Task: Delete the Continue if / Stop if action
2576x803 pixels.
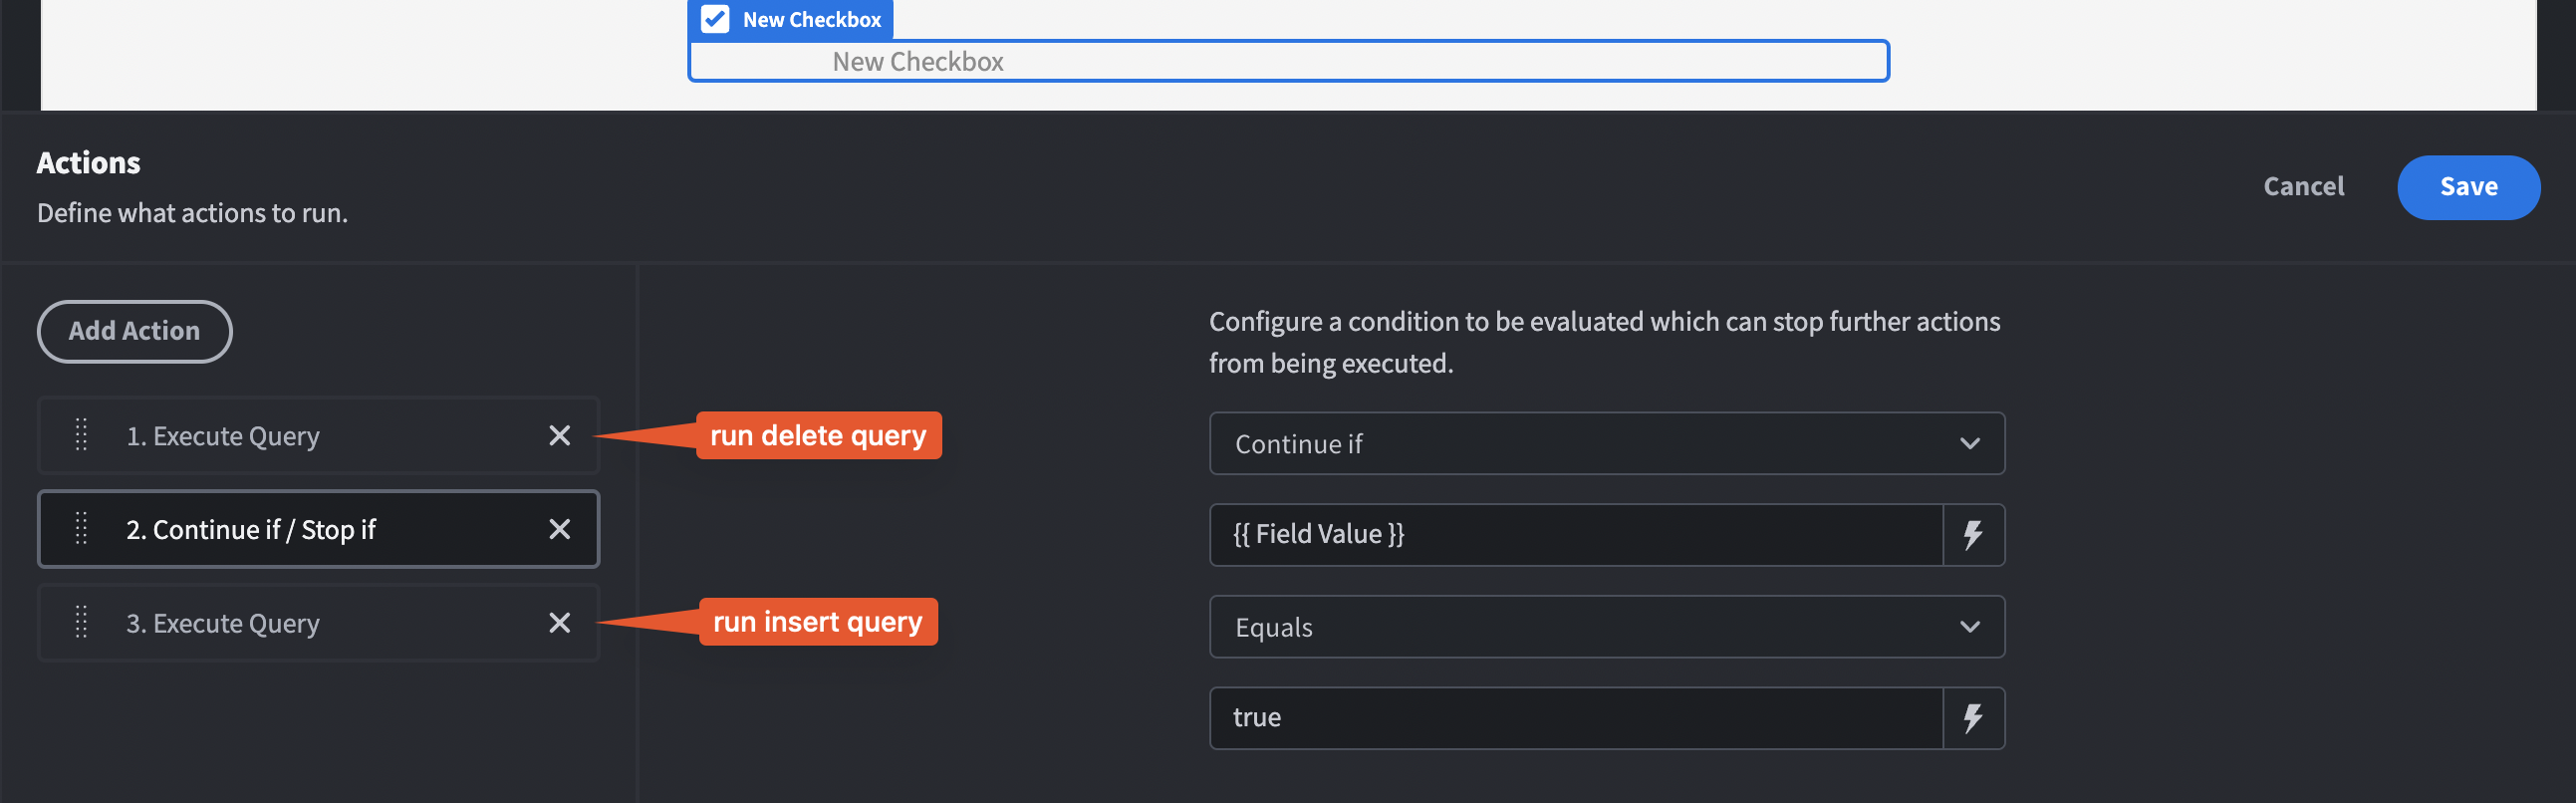Action: pyautogui.click(x=559, y=529)
